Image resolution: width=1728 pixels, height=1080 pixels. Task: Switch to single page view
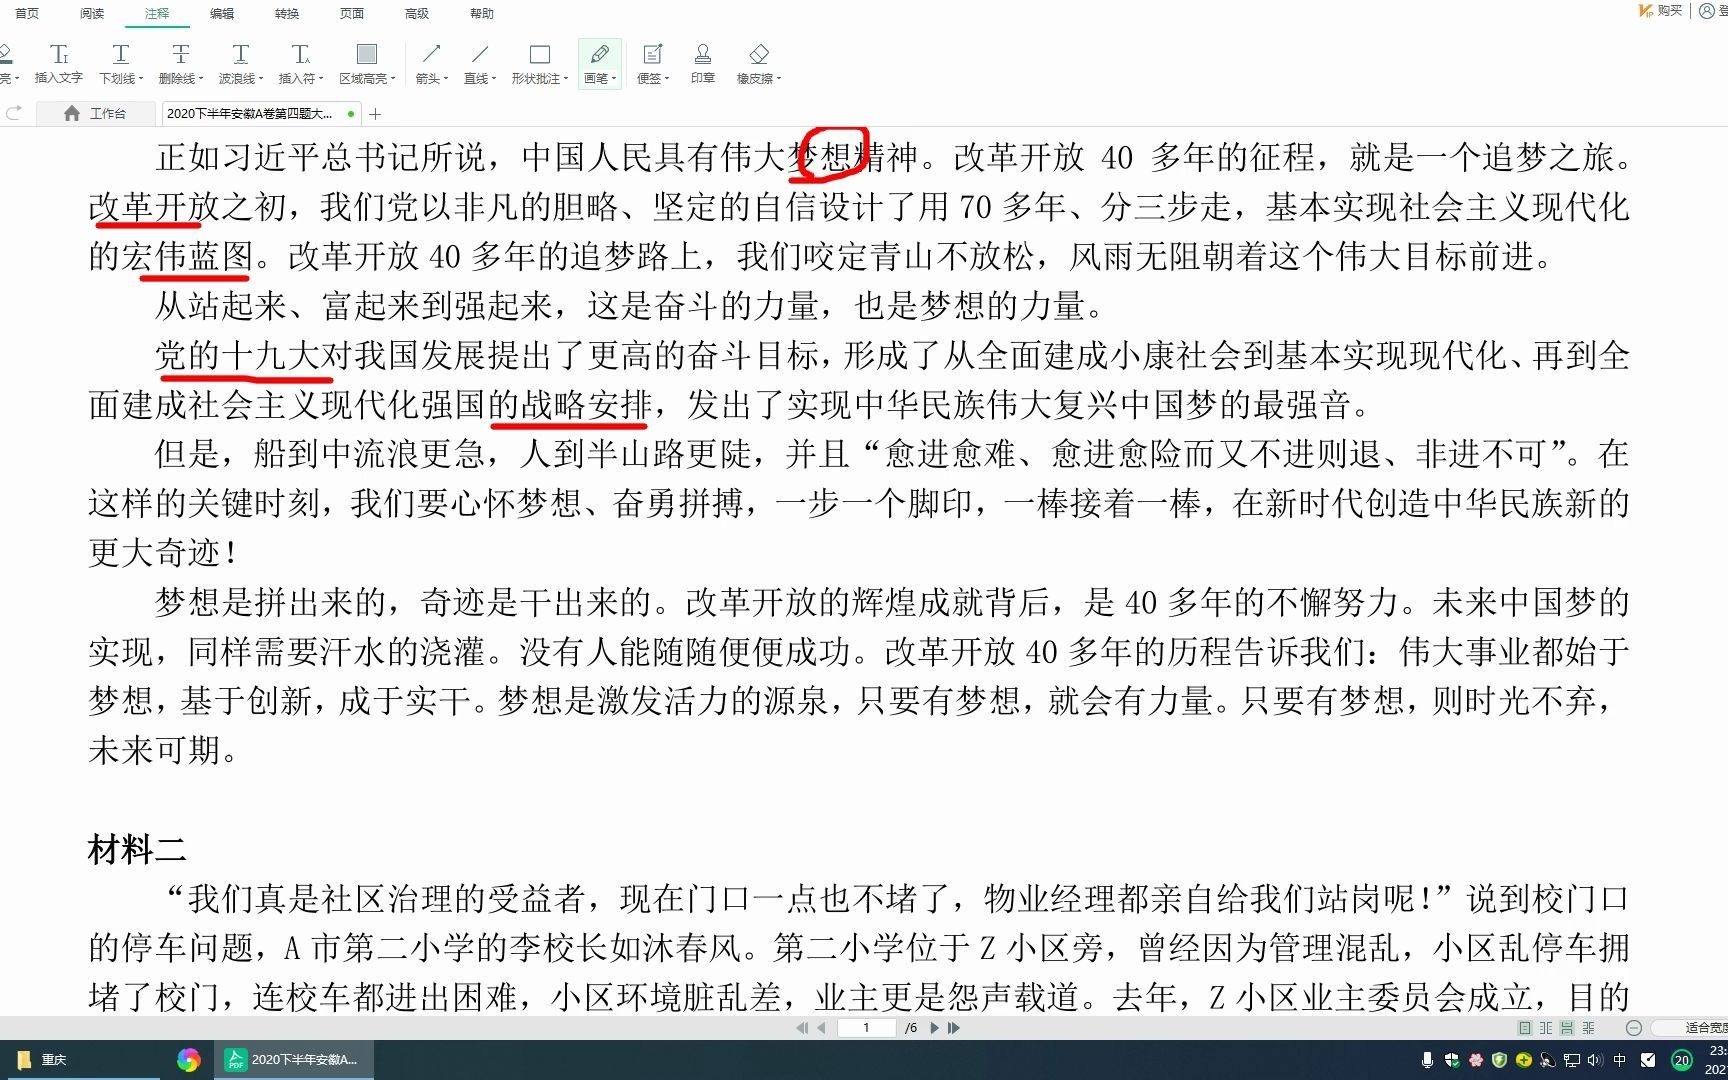click(1525, 1028)
